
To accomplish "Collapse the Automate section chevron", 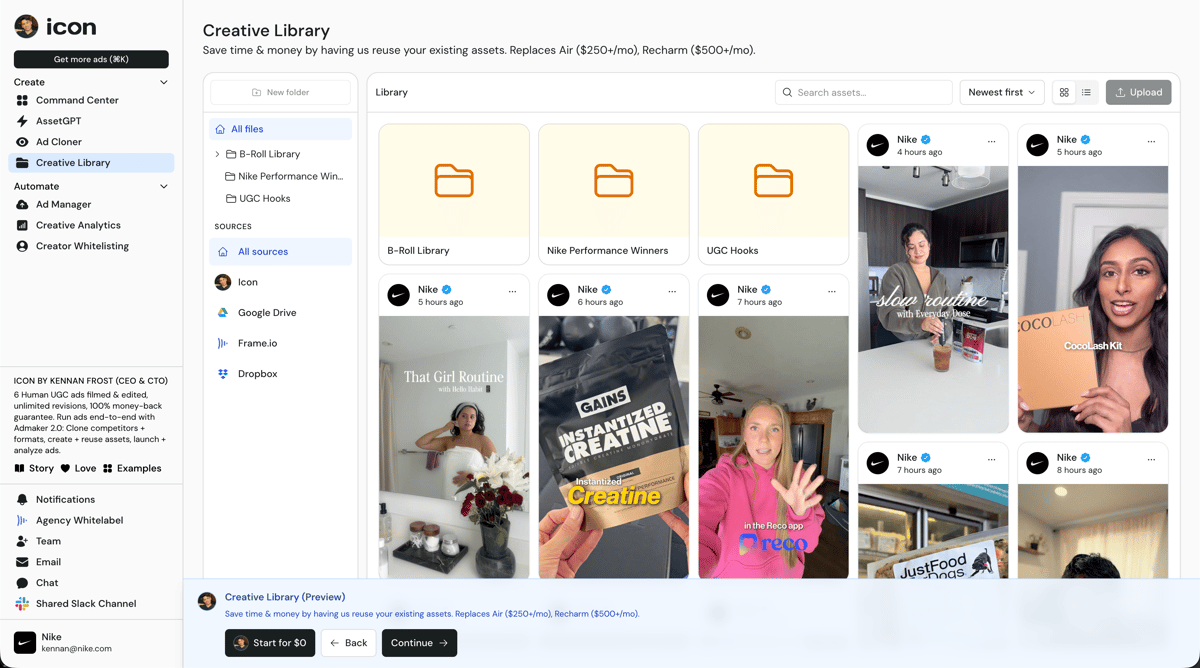I will pyautogui.click(x=164, y=187).
